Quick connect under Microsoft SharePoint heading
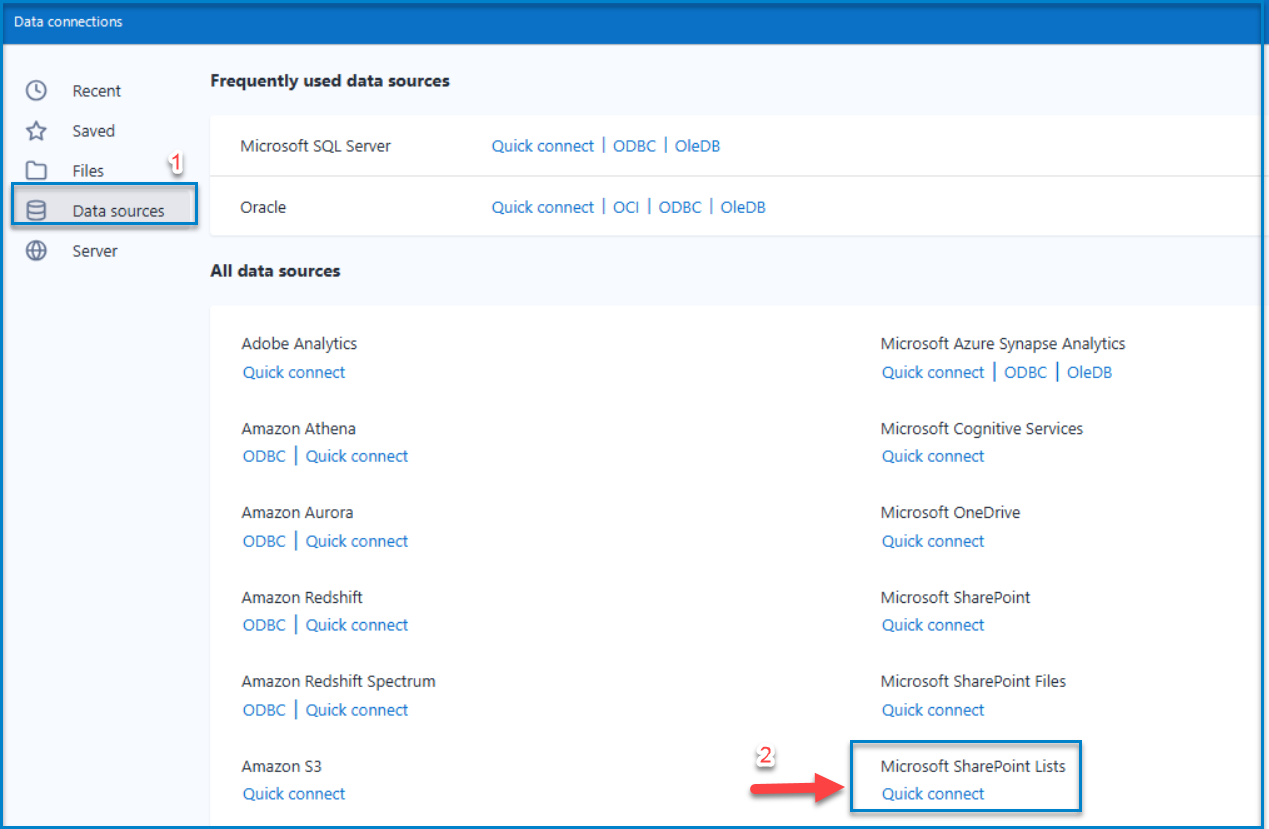The width and height of the screenshot is (1269, 829). coord(933,625)
